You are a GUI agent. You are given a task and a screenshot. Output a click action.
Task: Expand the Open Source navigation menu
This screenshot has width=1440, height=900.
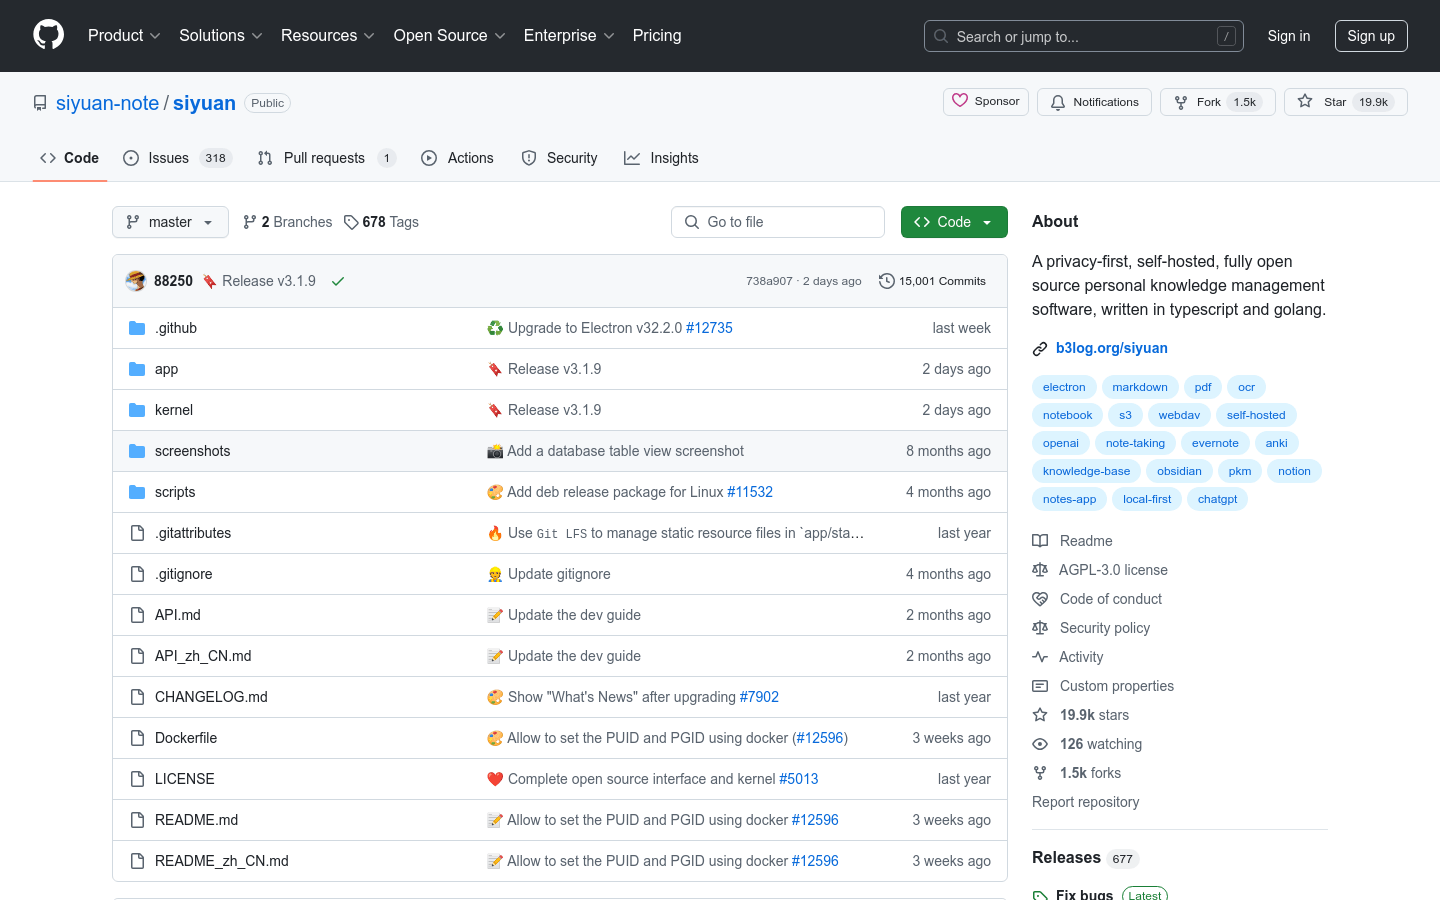(449, 36)
